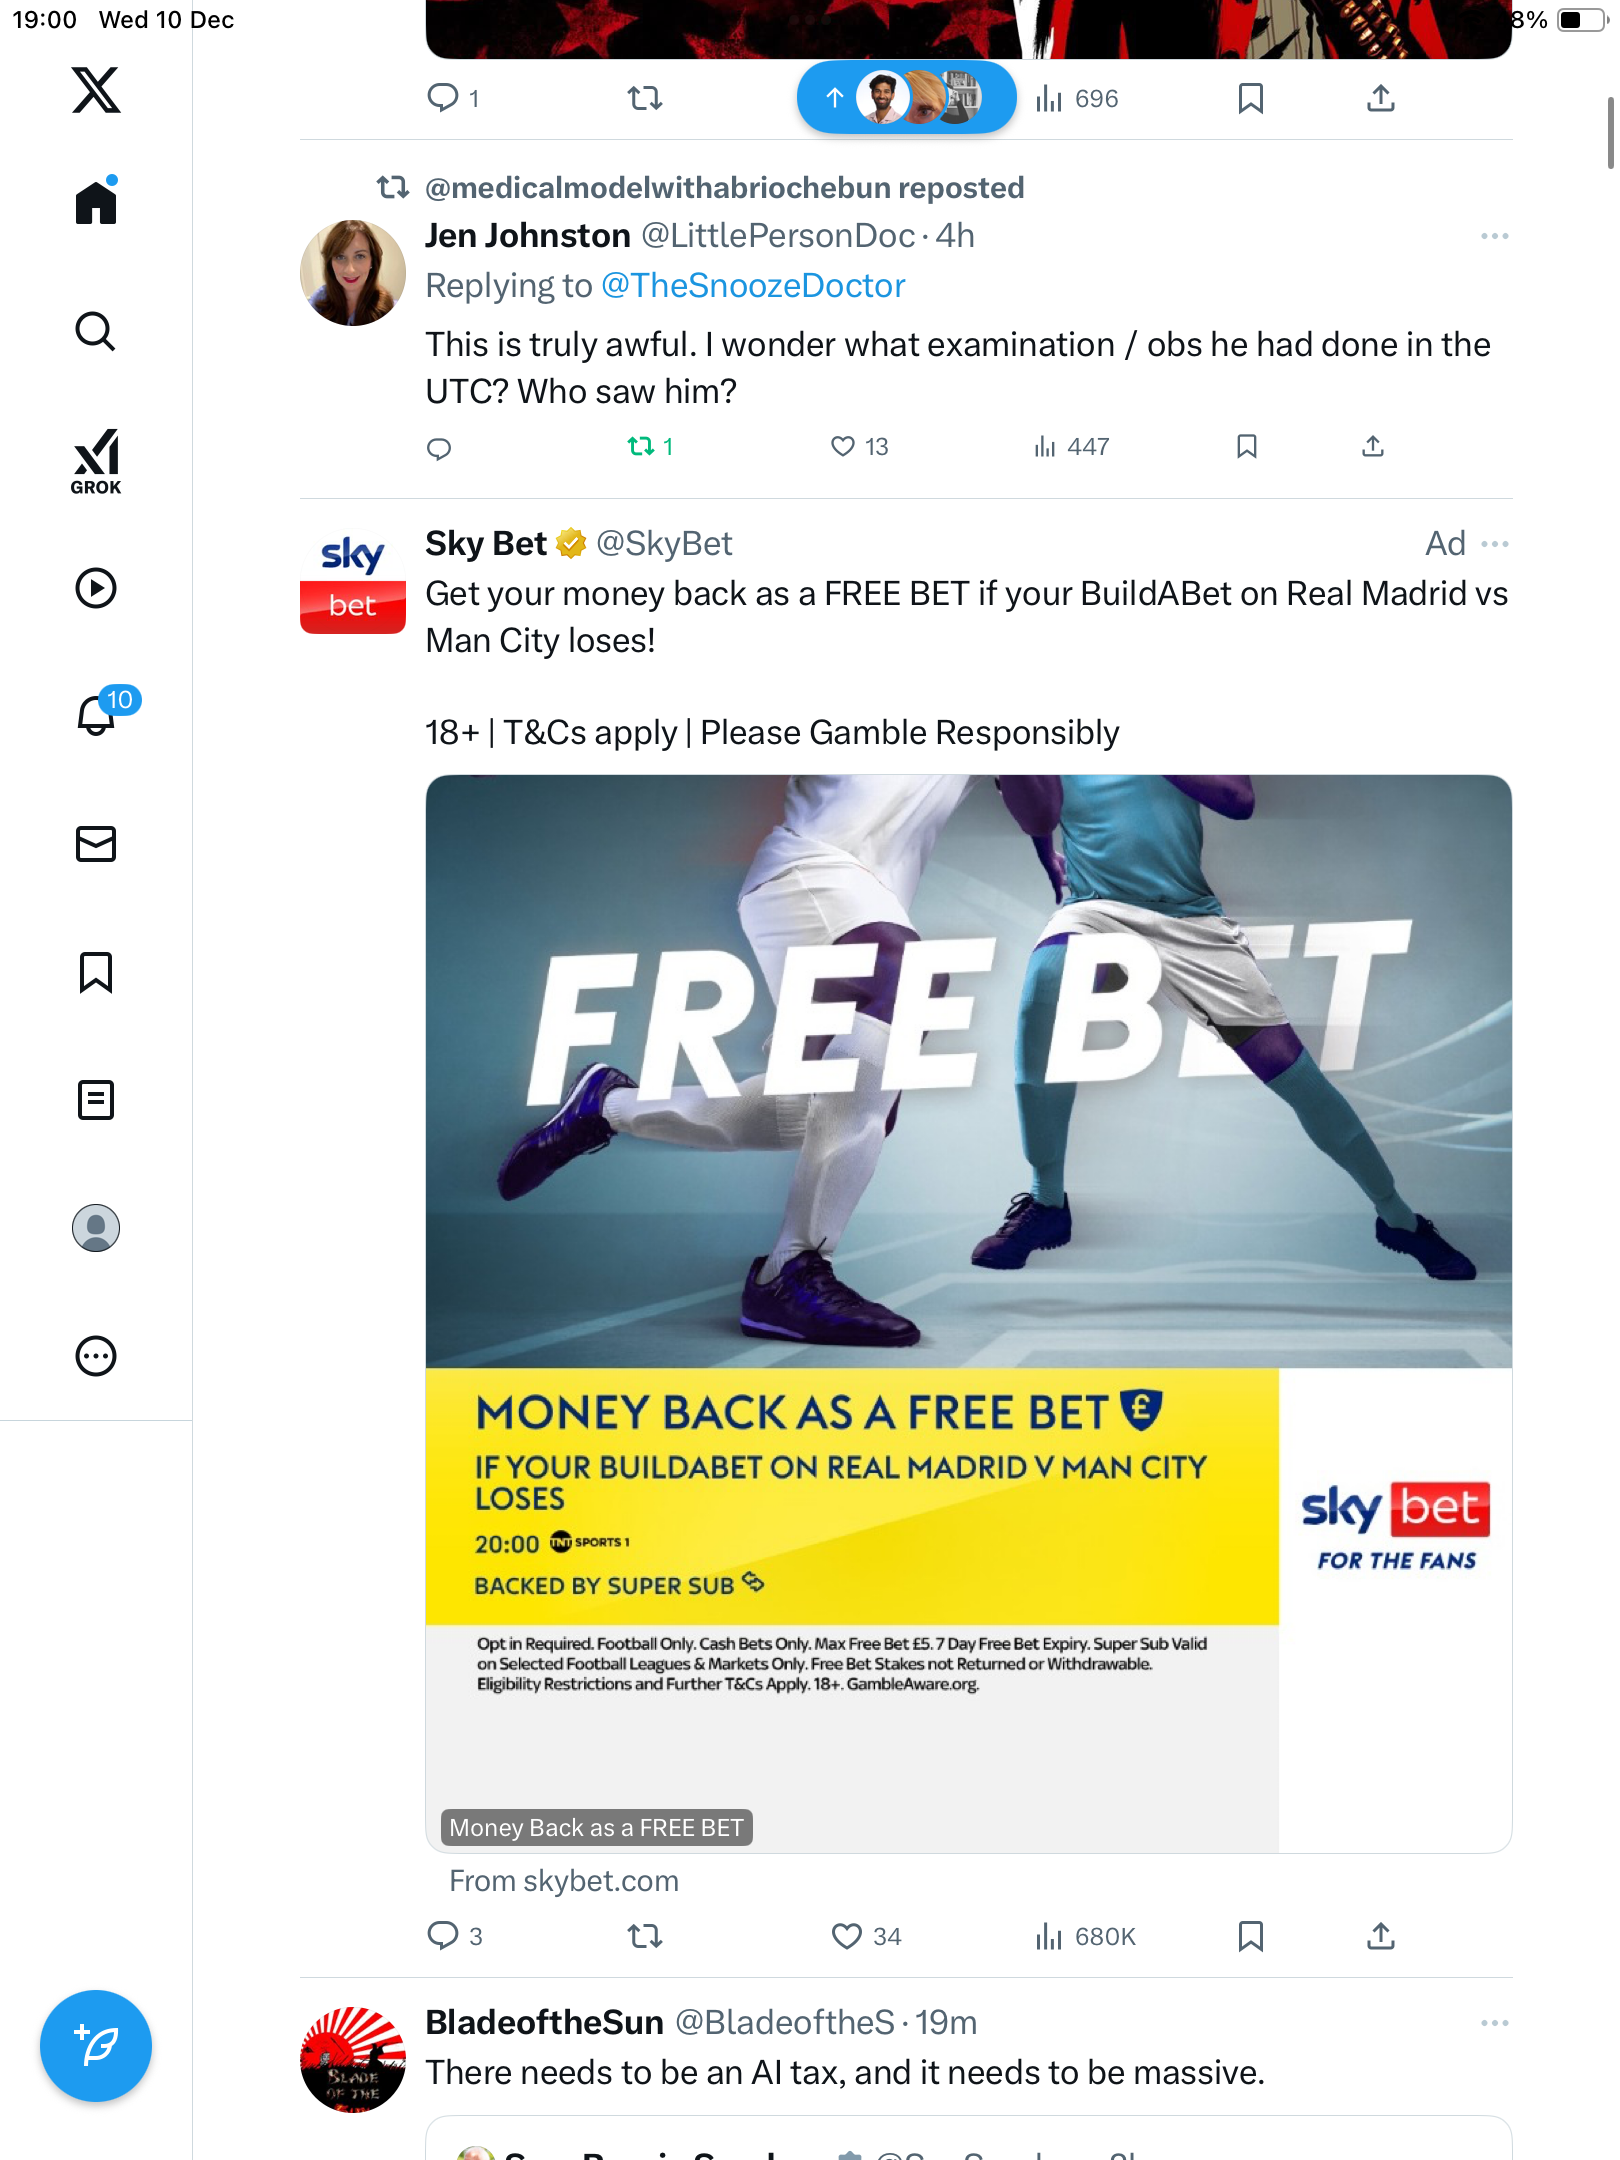Go to the Home feed icon
This screenshot has height=2160, width=1620.
coord(96,200)
